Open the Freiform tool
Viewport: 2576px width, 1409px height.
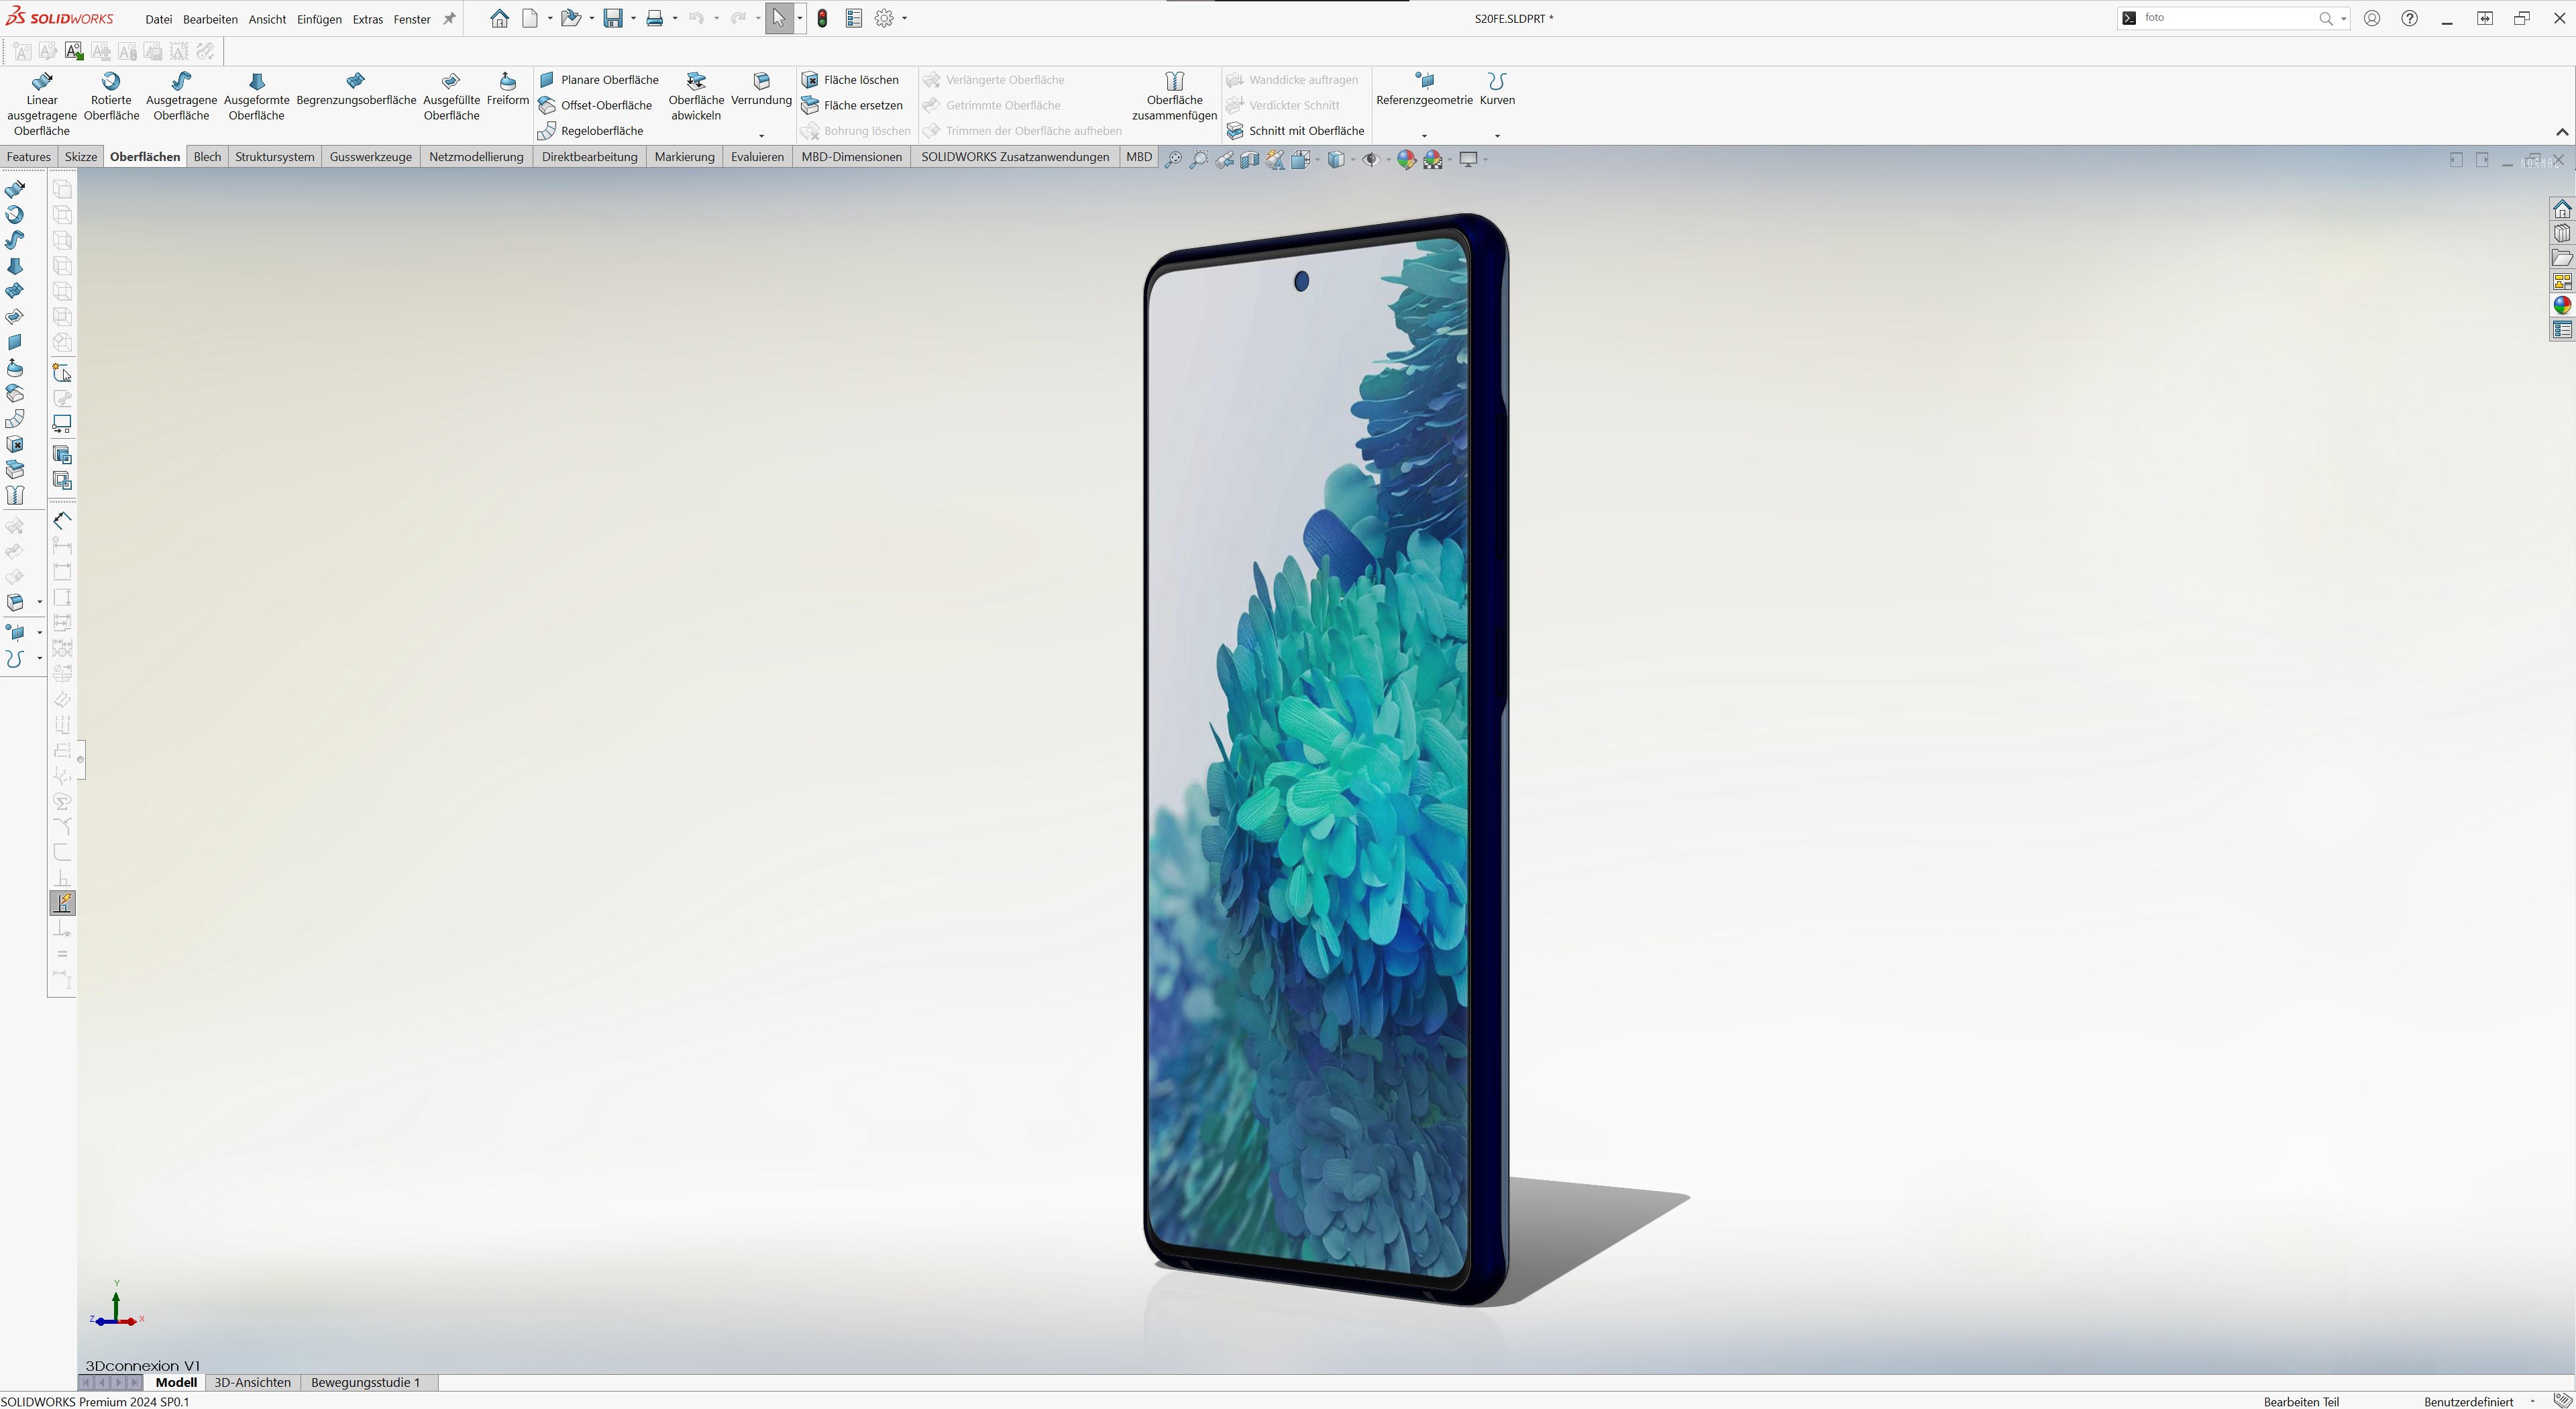point(508,89)
